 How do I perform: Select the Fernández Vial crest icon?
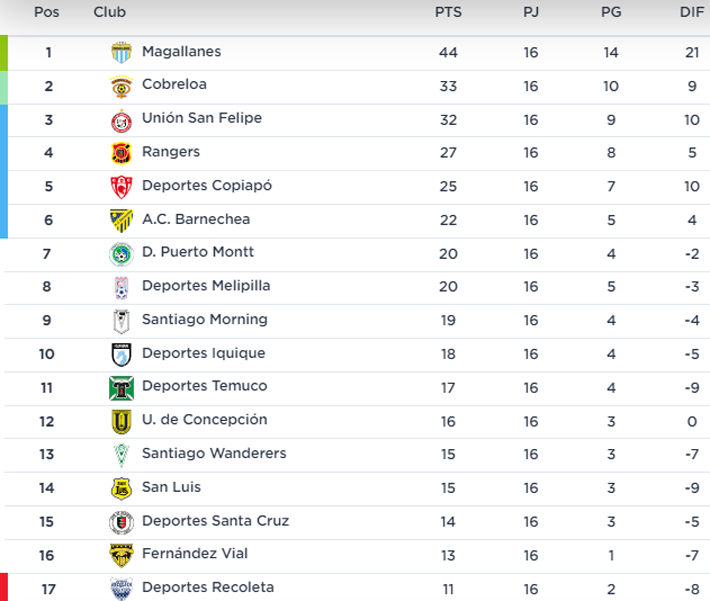tap(121, 555)
